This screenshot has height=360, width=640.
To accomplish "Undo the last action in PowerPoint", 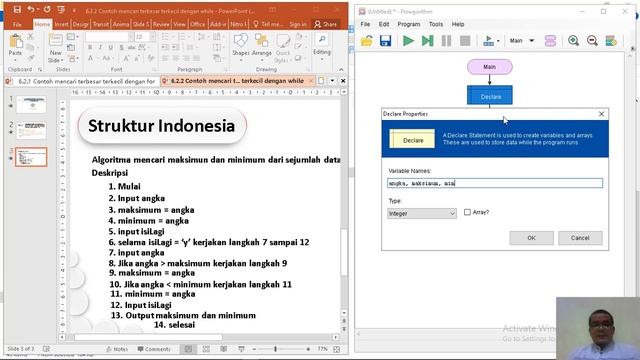I will (31, 9).
